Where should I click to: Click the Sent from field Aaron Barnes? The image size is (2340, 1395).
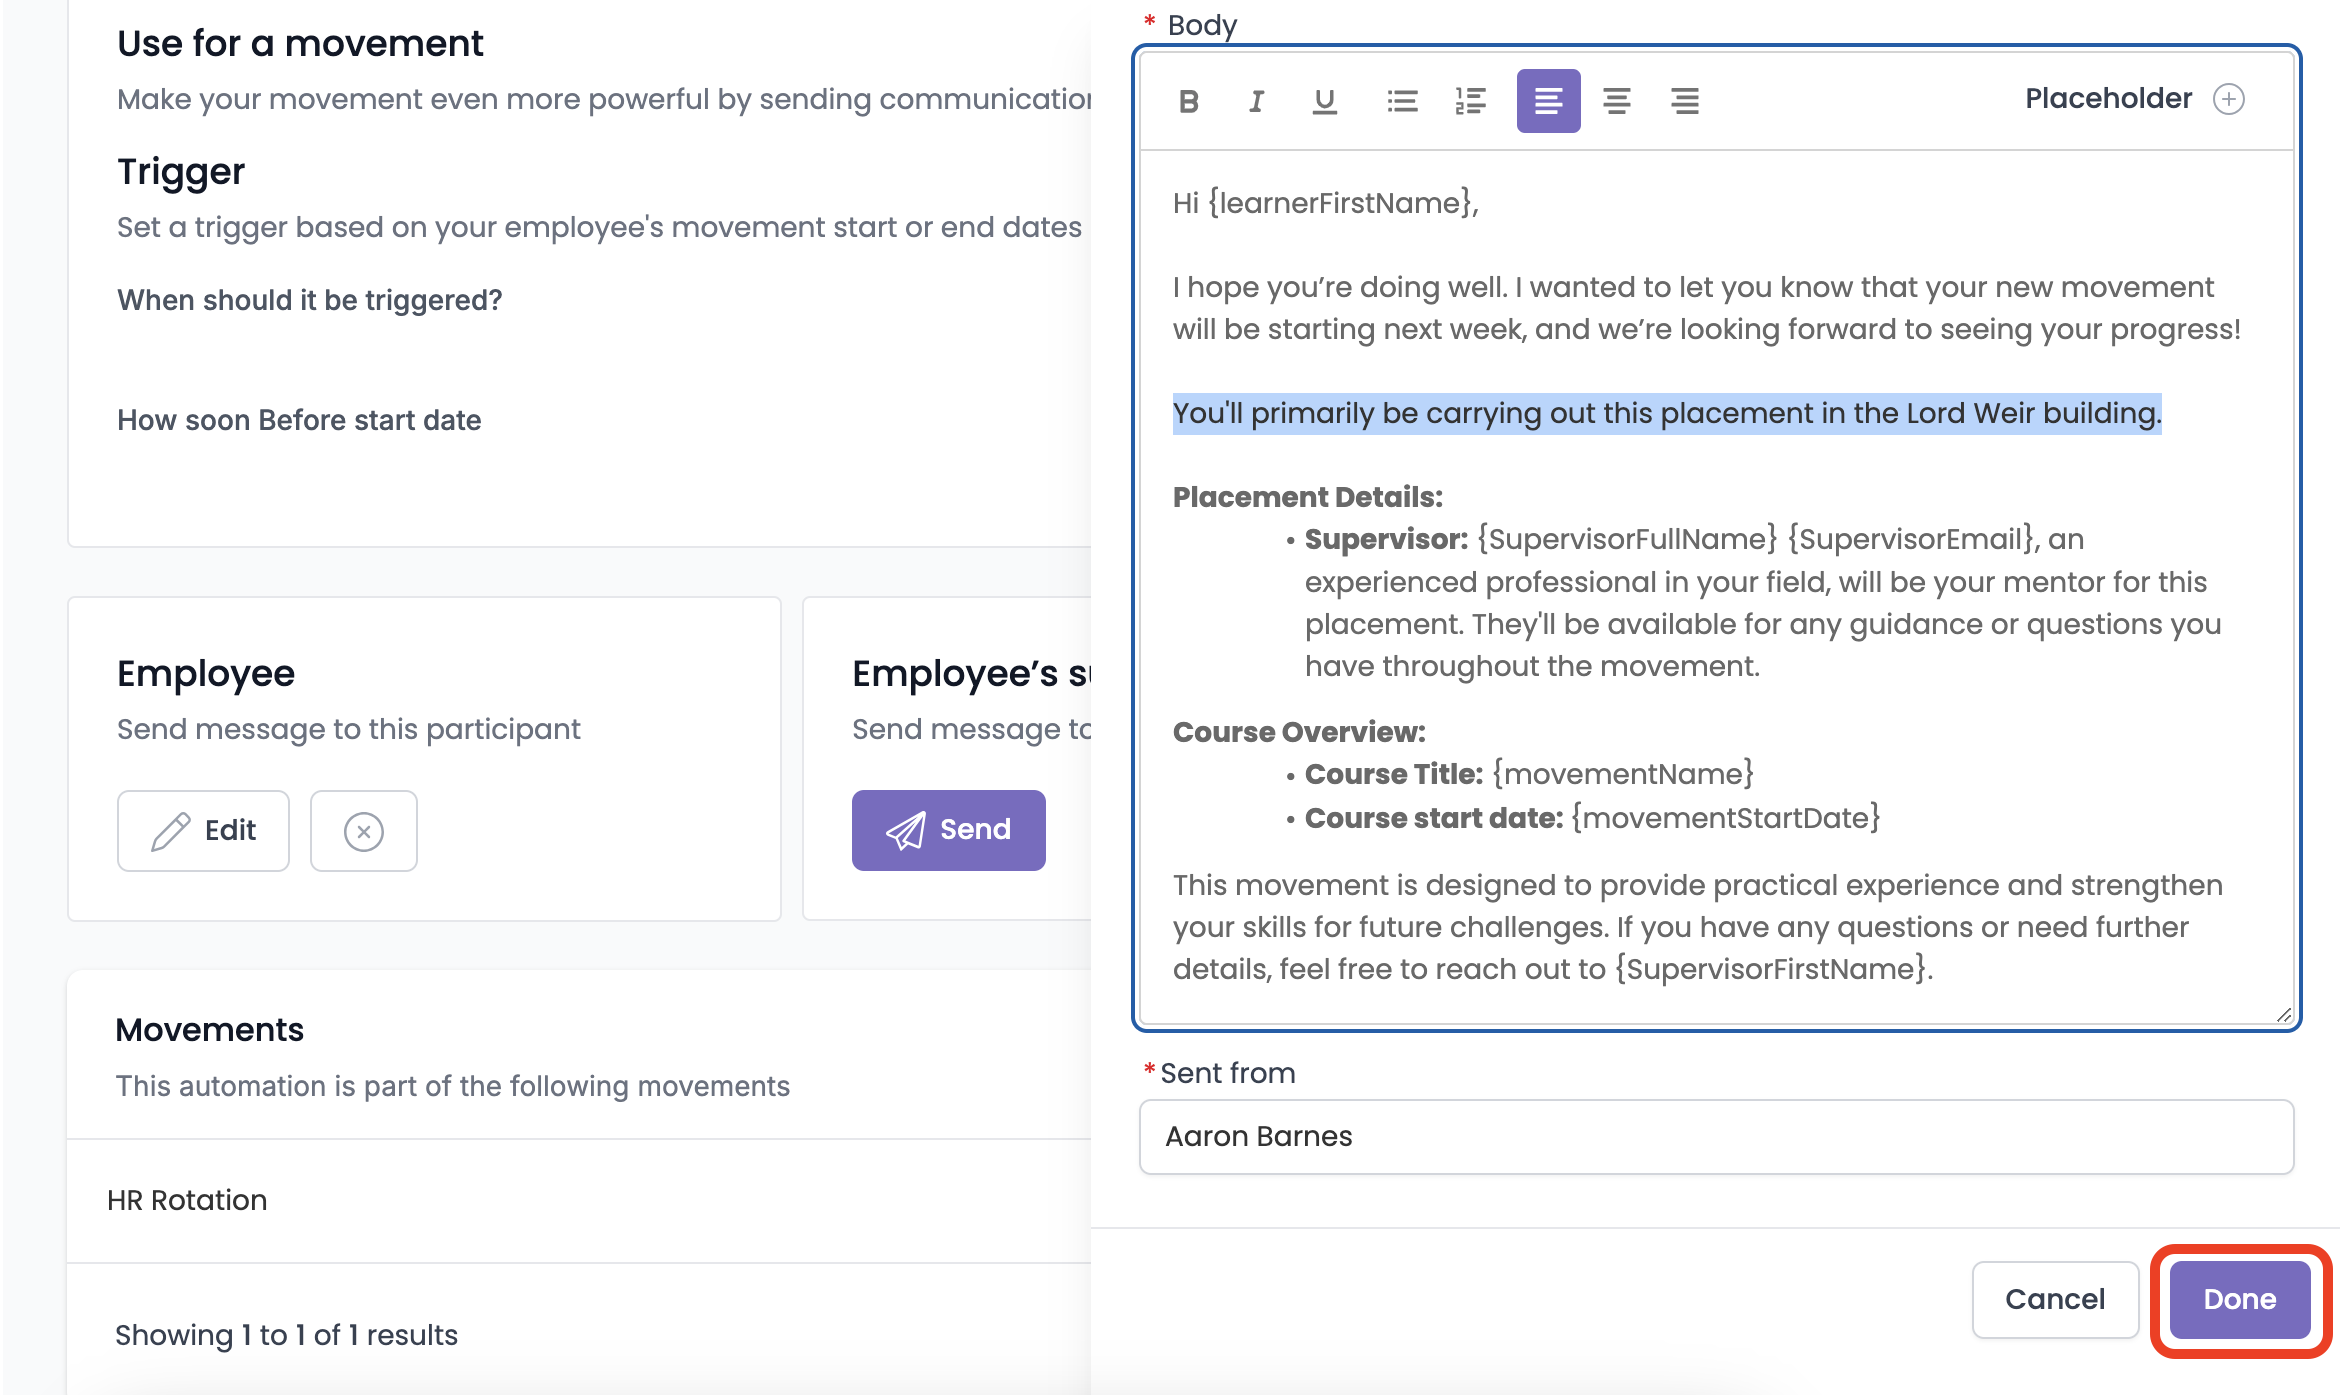pos(1716,1137)
